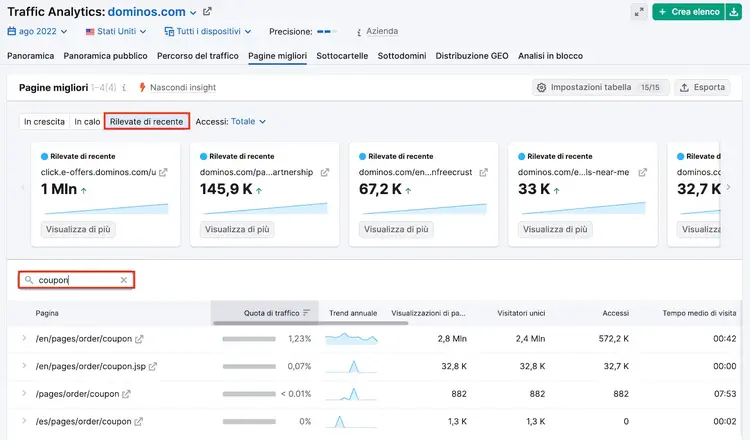The image size is (750, 440).
Task: Click the horizontal table scrollbar
Action: pos(310,323)
